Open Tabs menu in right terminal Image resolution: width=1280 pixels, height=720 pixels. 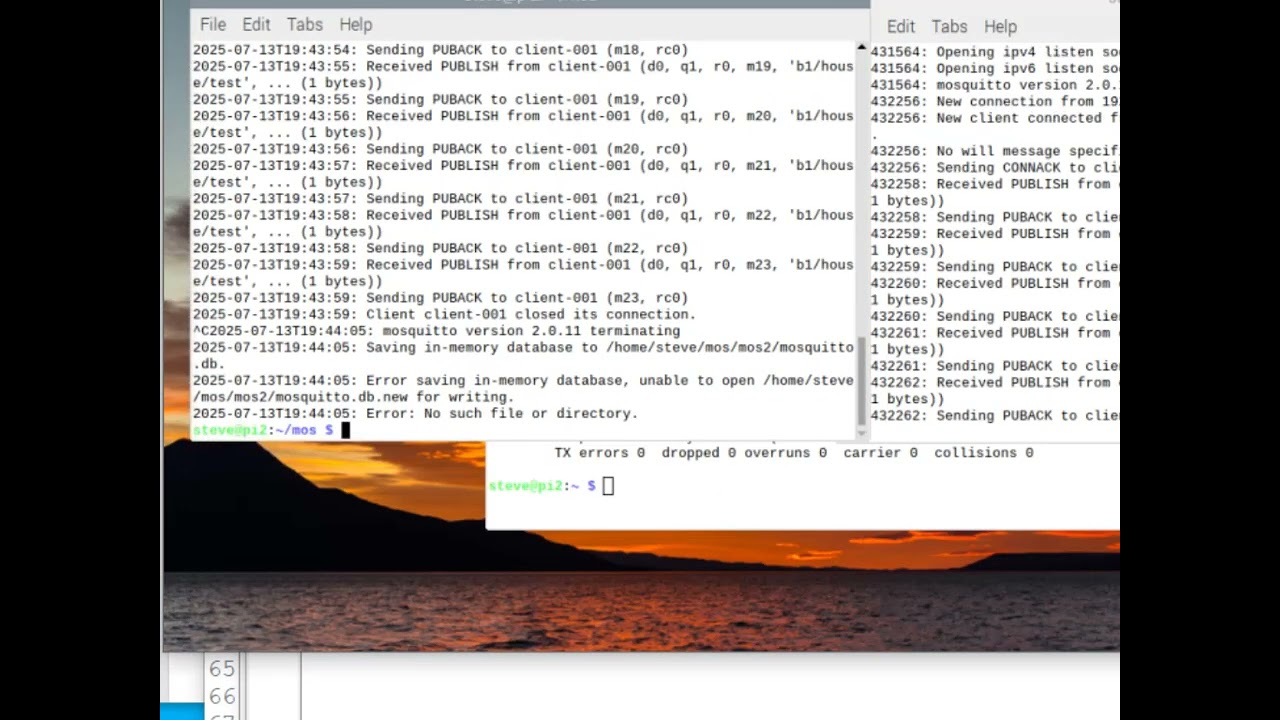(949, 26)
